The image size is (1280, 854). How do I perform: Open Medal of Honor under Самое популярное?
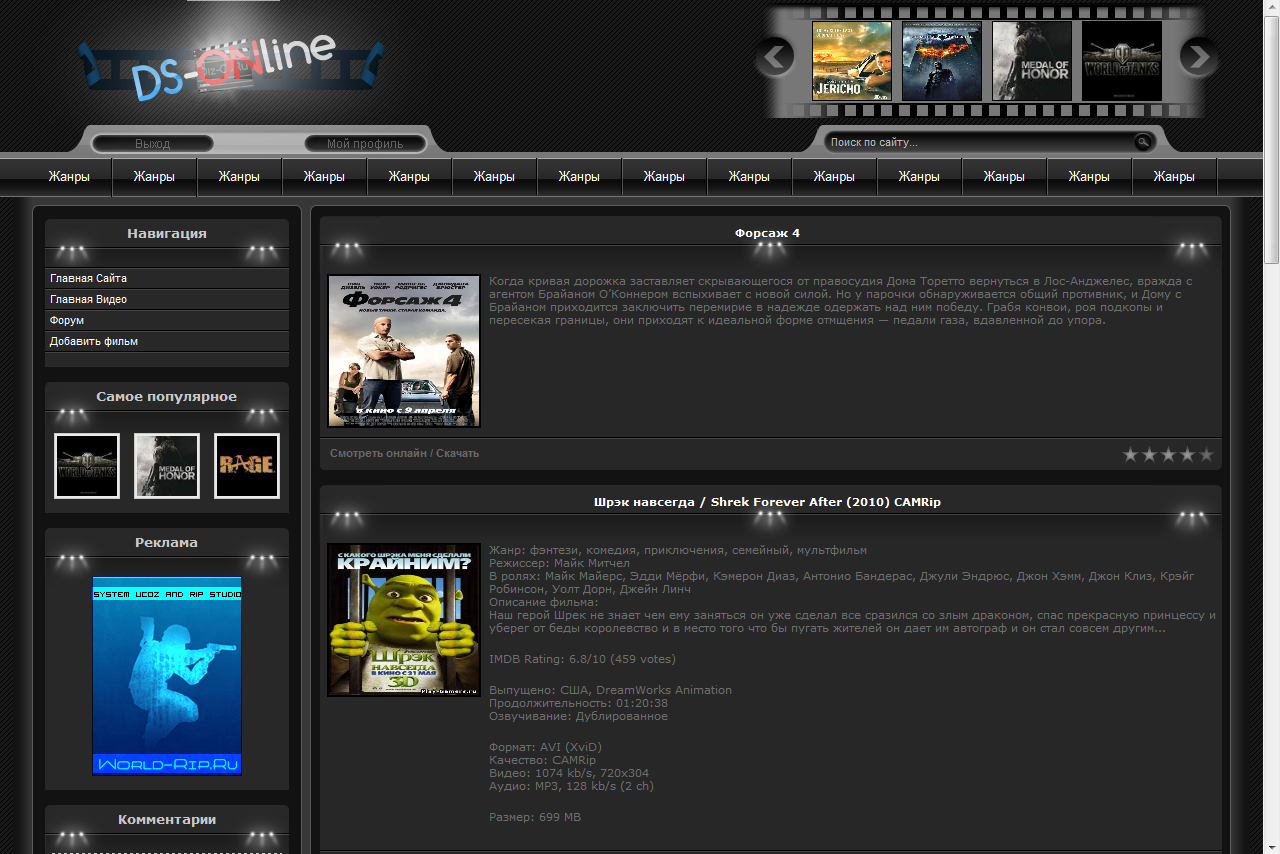167,466
